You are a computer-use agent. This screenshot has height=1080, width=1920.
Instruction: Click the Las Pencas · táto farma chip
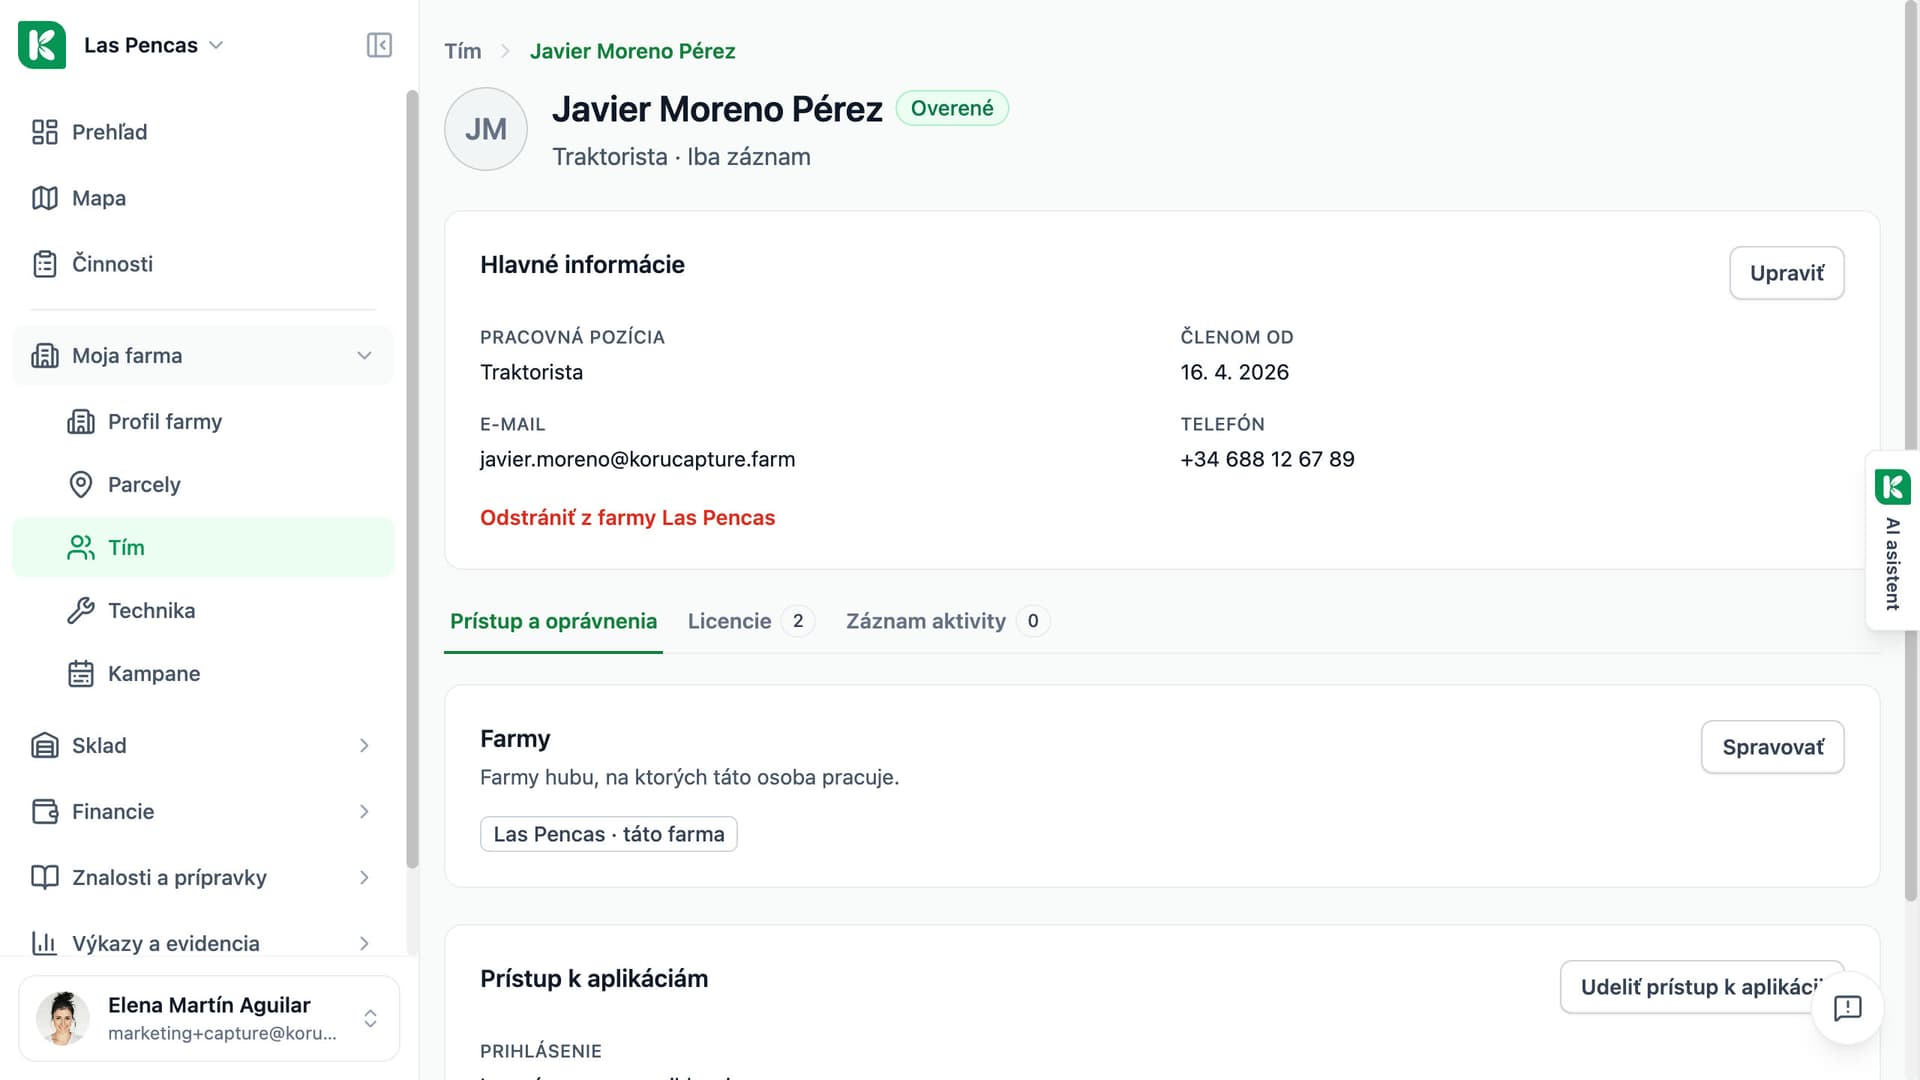pos(609,834)
